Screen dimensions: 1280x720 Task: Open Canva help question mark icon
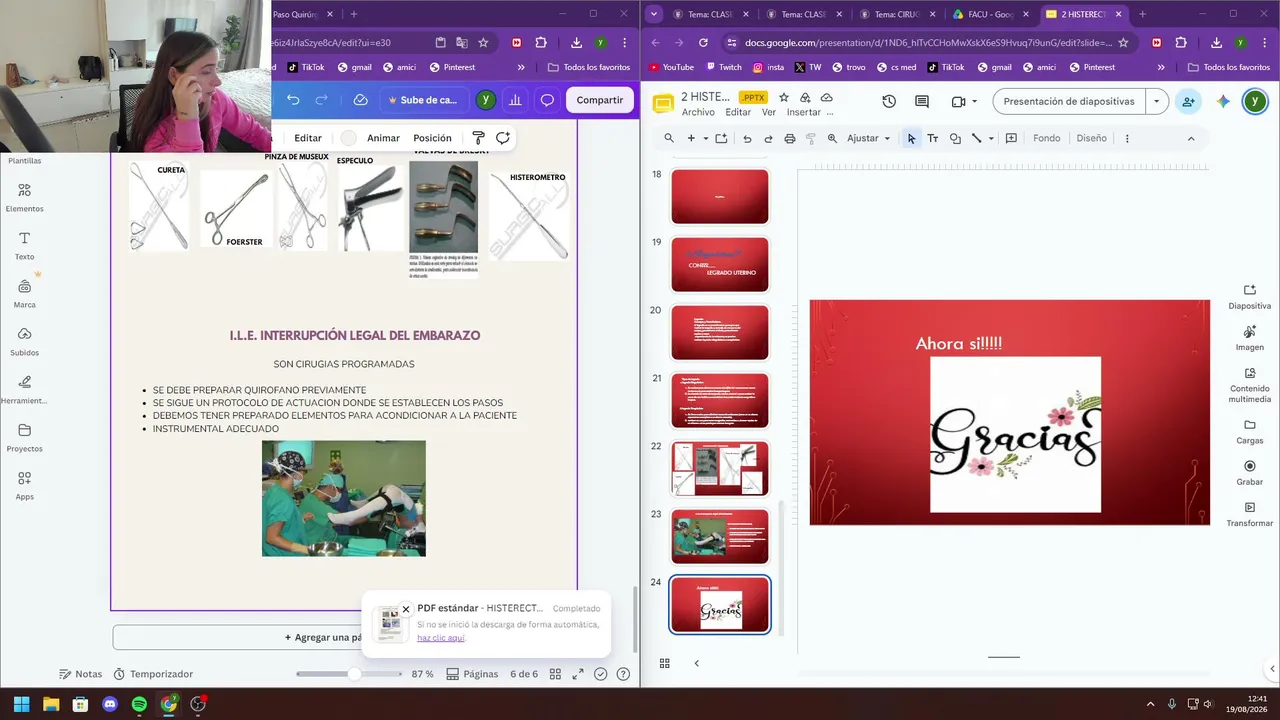tap(623, 674)
